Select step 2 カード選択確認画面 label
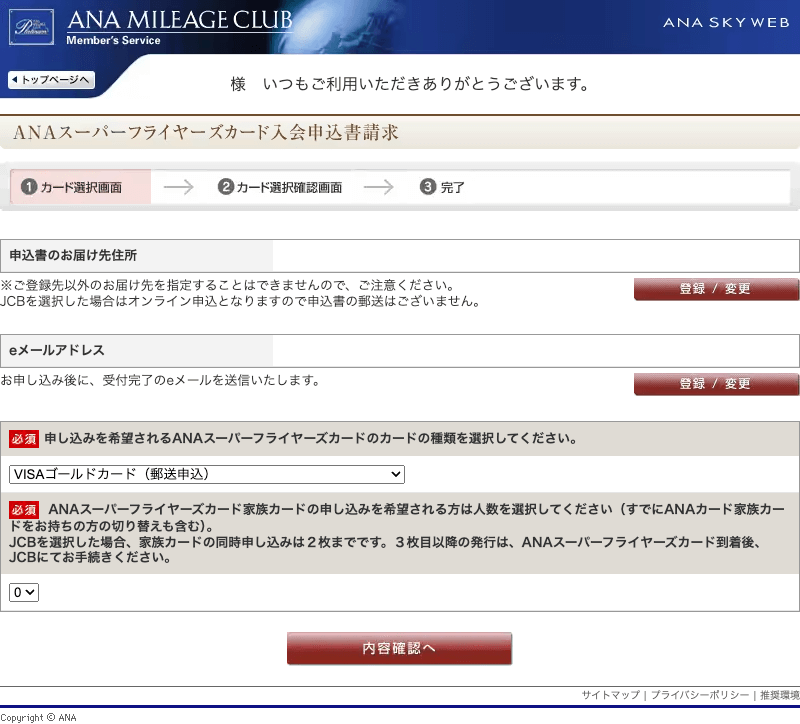The height and width of the screenshot is (724, 800). [x=280, y=187]
